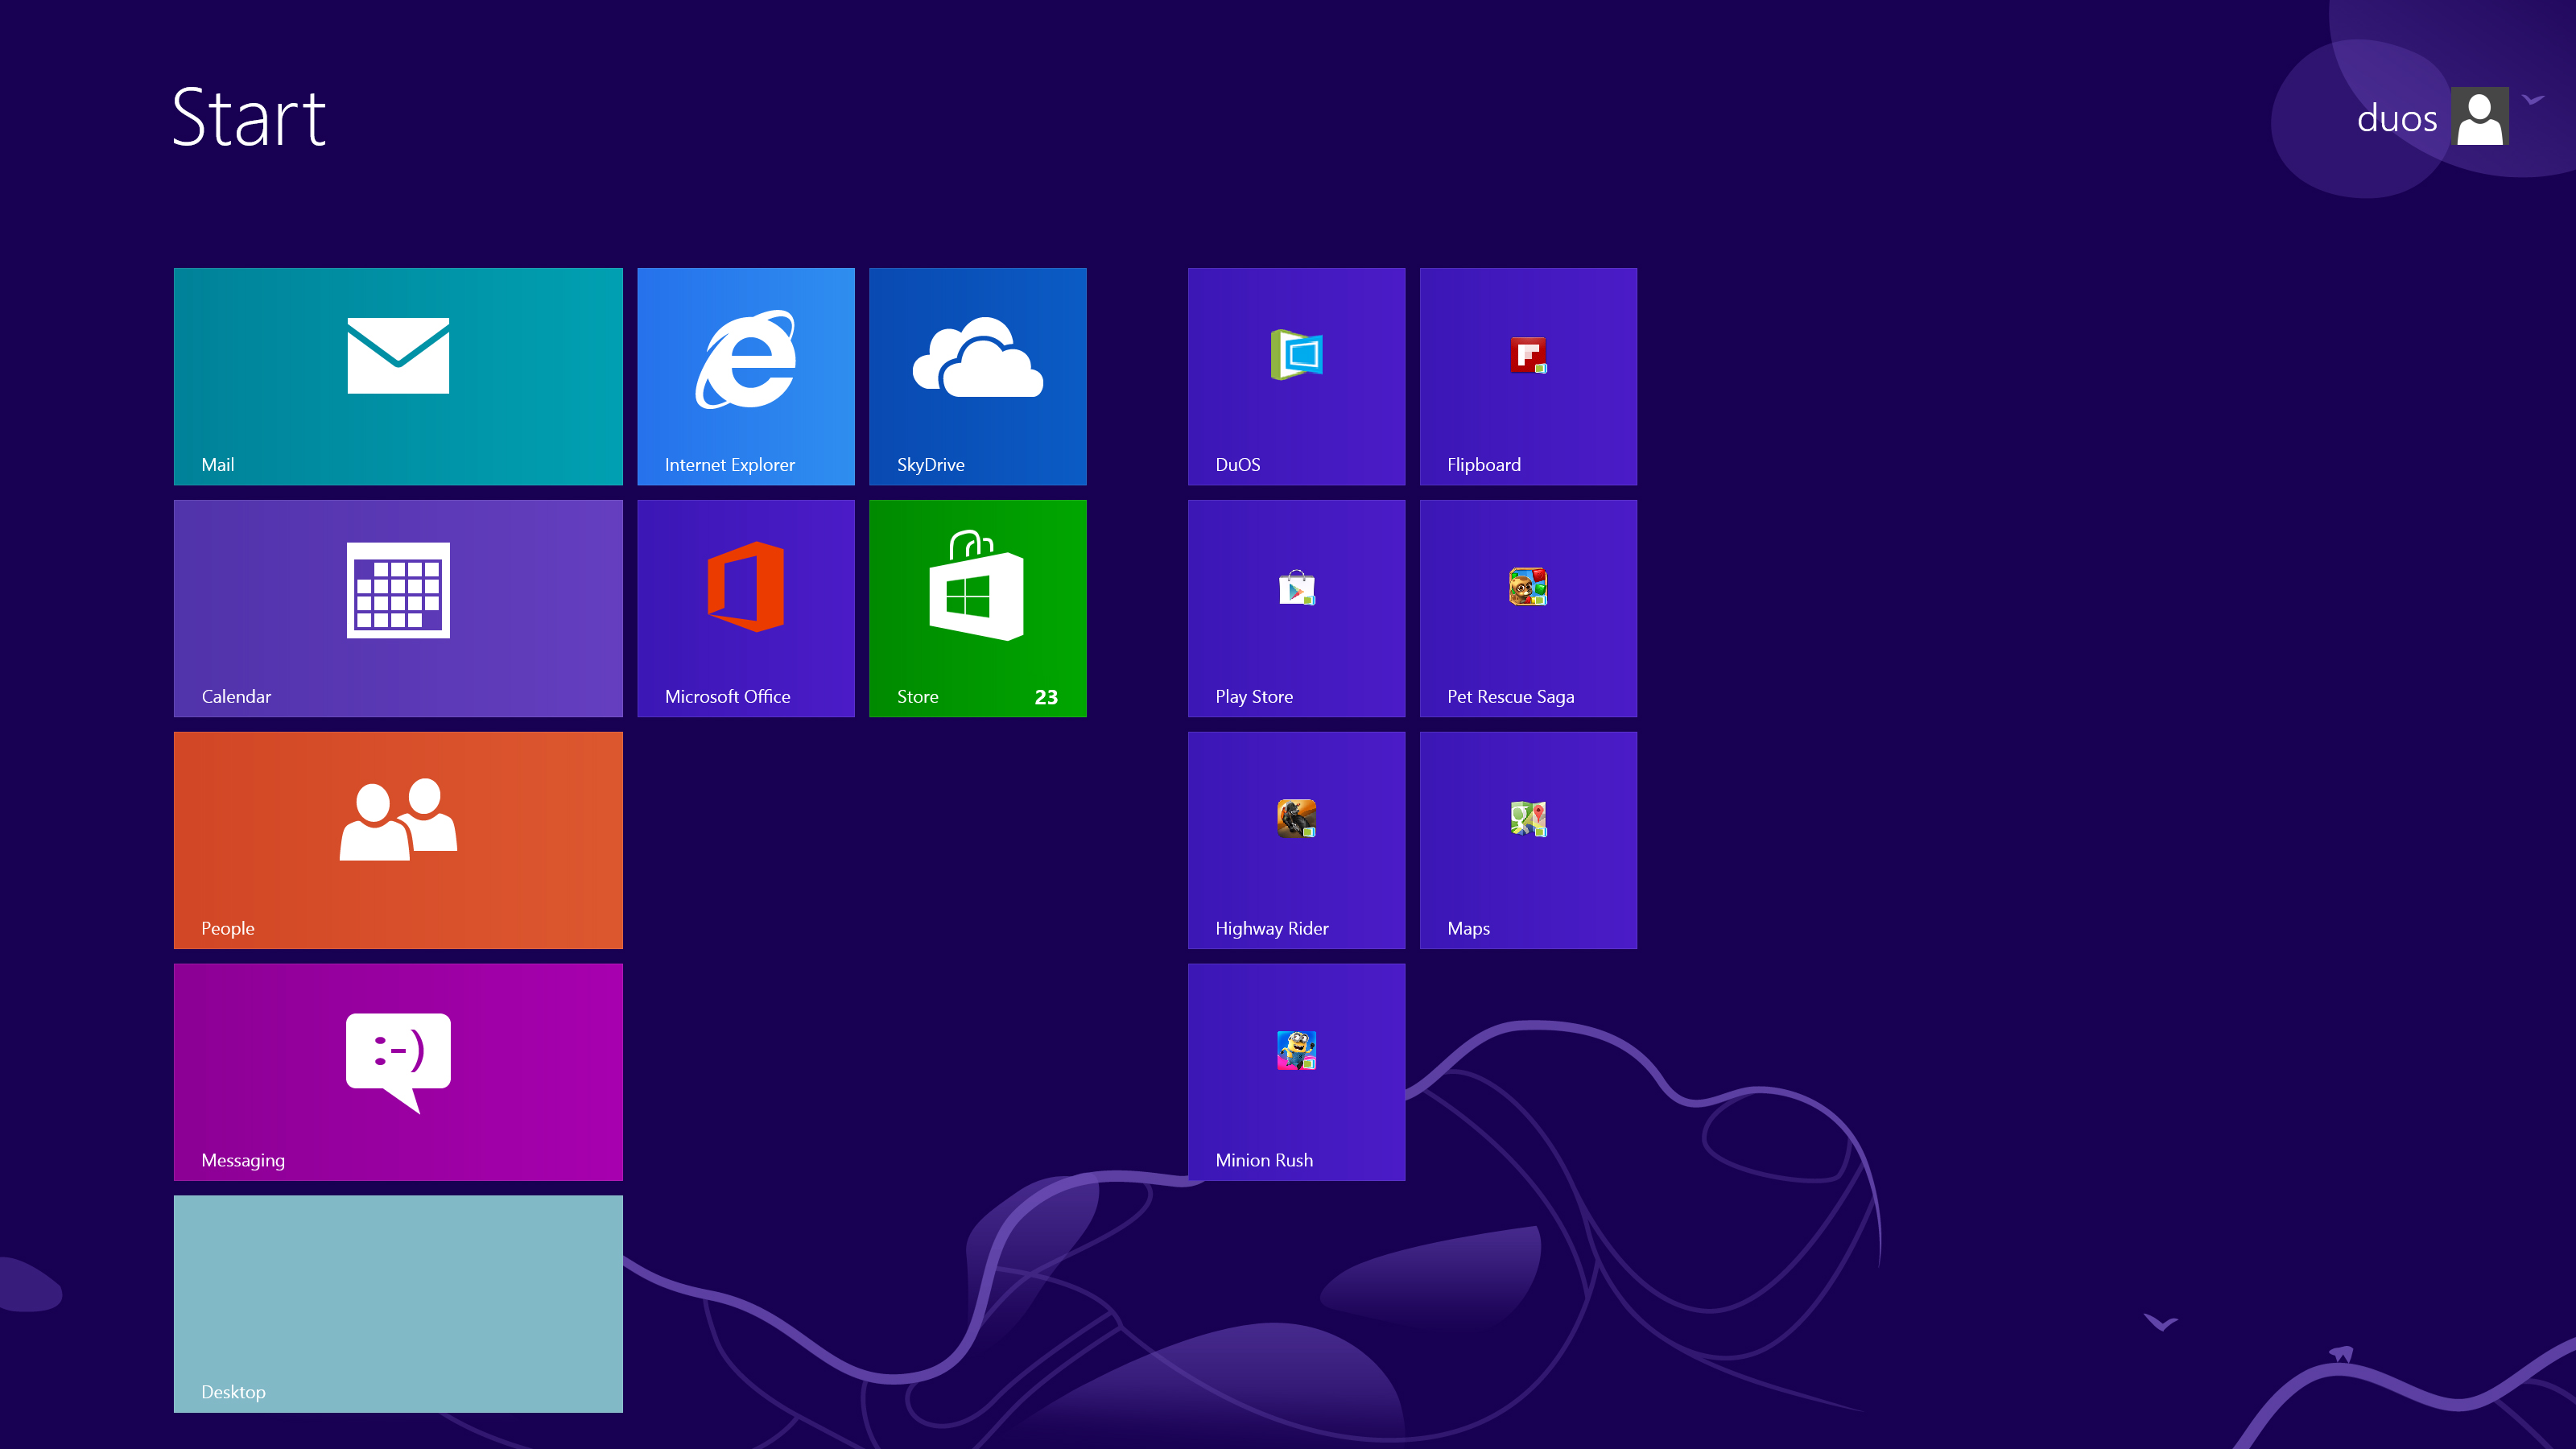Click the duos account picture
Viewport: 2576px width, 1449px height.
pyautogui.click(x=2480, y=116)
